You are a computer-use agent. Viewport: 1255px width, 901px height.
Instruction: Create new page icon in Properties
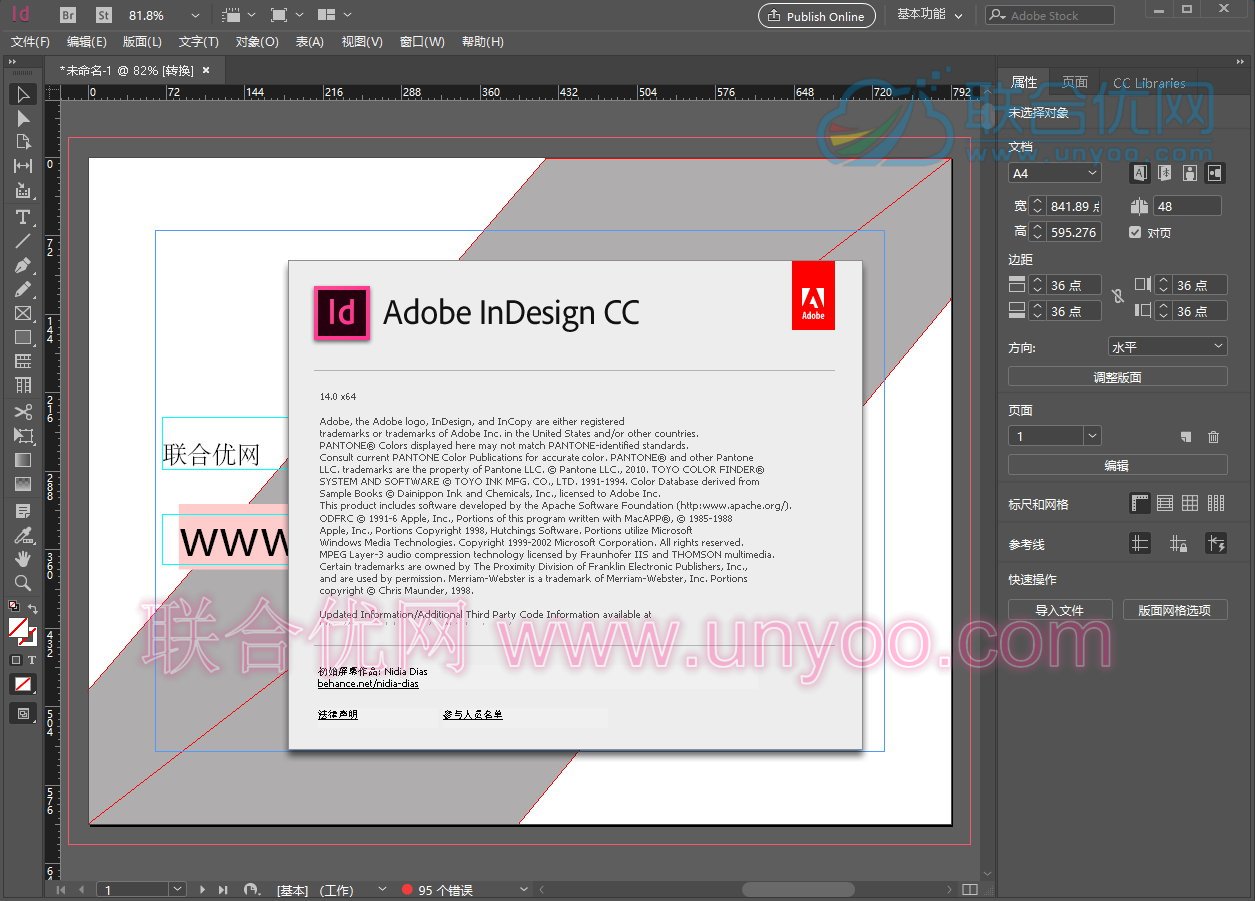coord(1186,437)
